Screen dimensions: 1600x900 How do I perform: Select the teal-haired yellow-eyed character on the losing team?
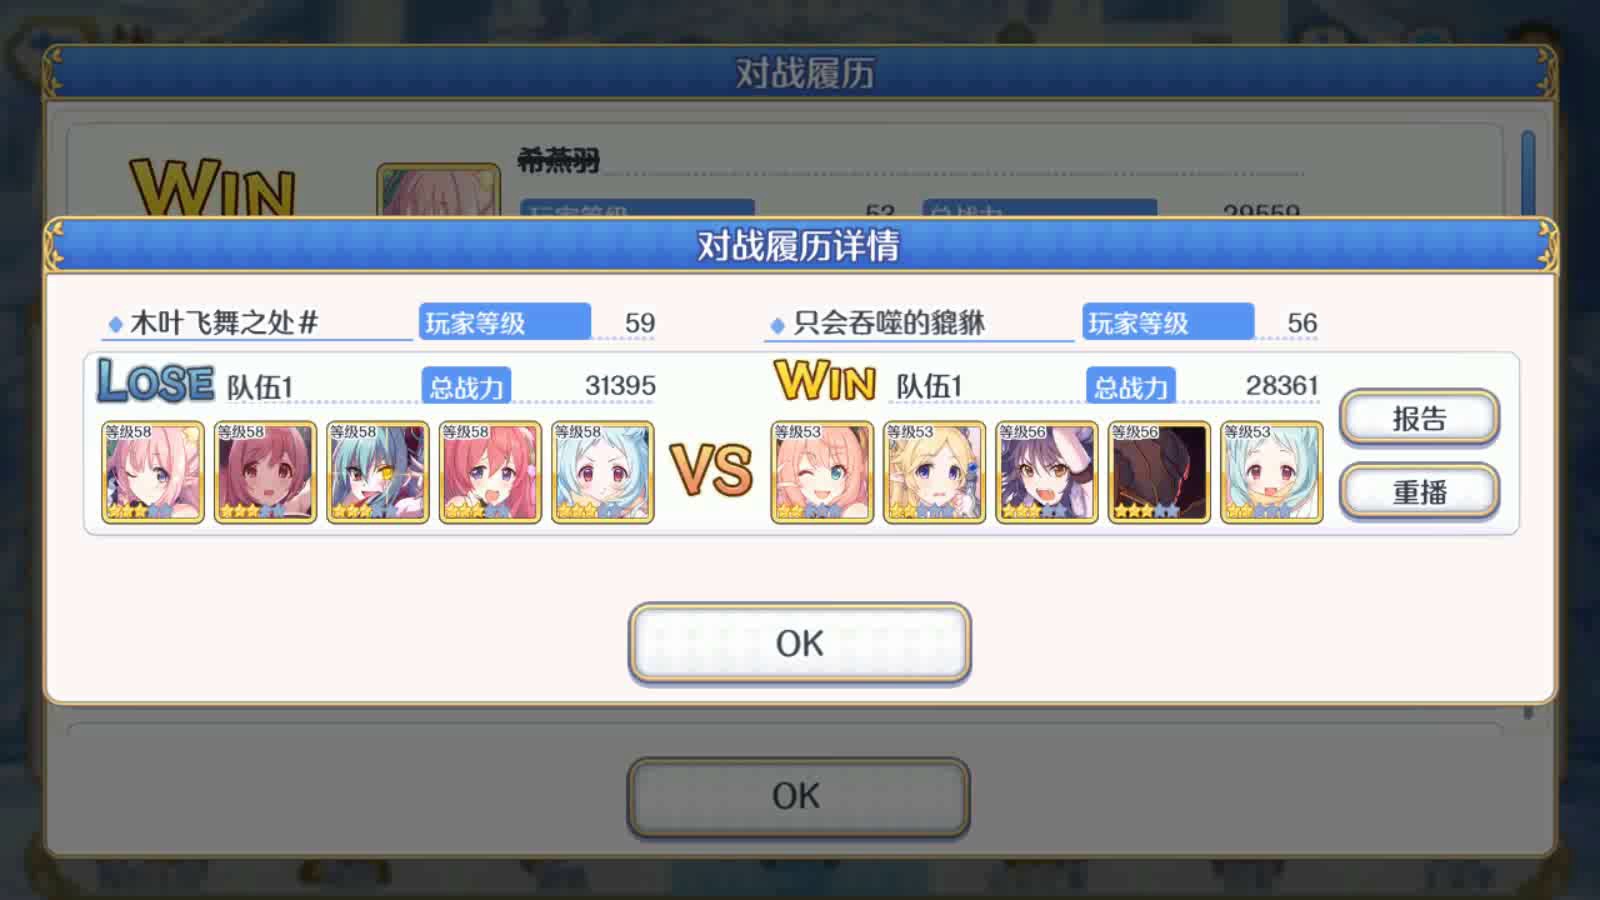(378, 472)
